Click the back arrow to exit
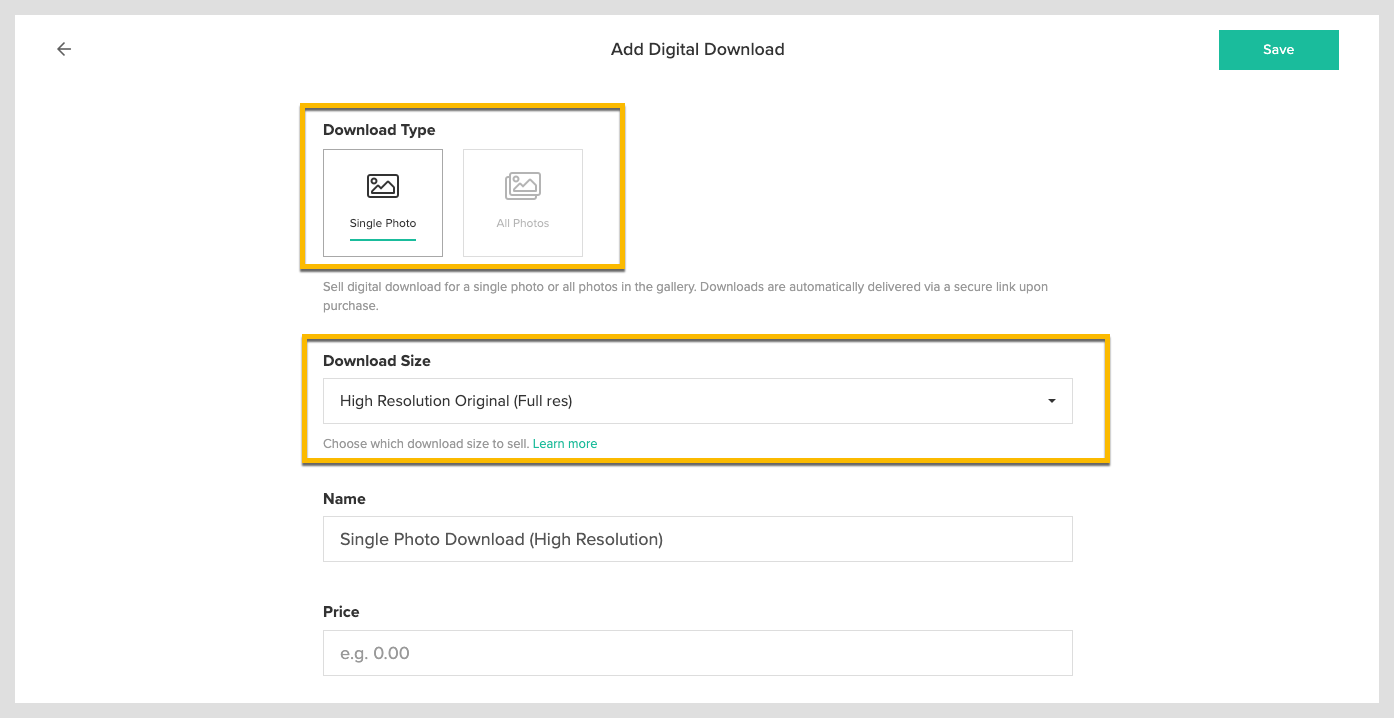The image size is (1394, 718). pyautogui.click(x=63, y=48)
